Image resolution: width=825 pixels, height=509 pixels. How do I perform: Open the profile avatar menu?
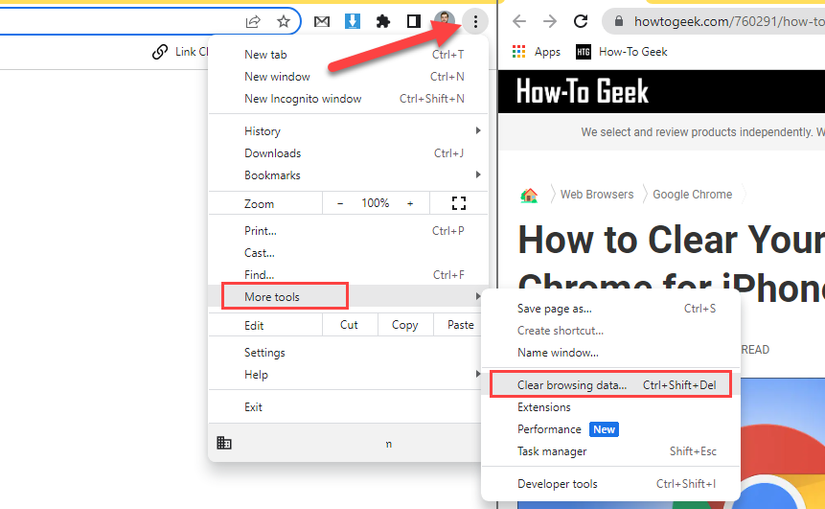click(x=445, y=21)
